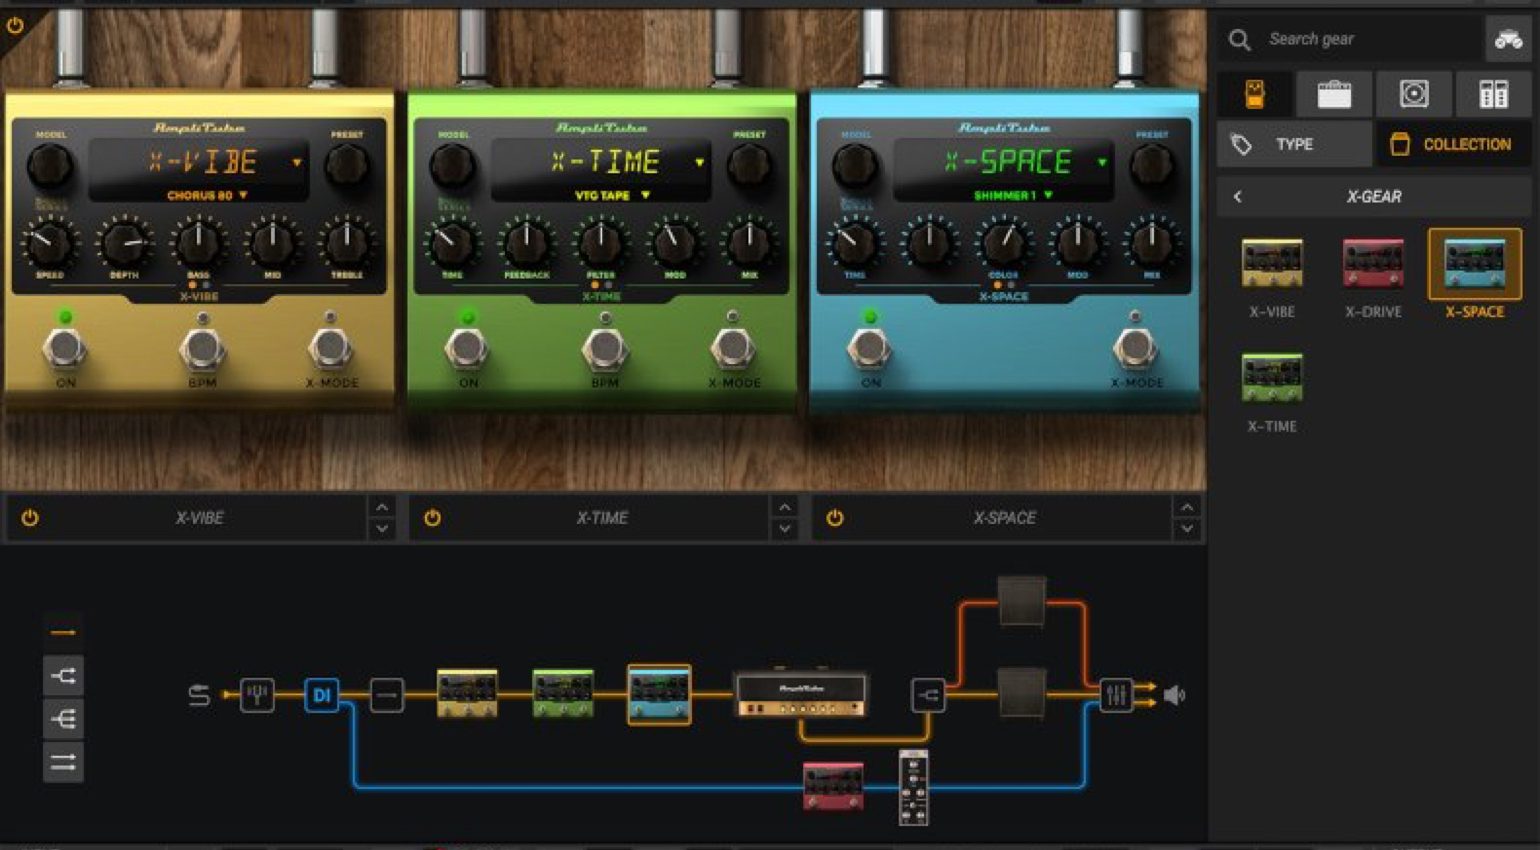Choose X-DRIVE from the X-GEAR collection
The image size is (1540, 850).
tap(1373, 277)
